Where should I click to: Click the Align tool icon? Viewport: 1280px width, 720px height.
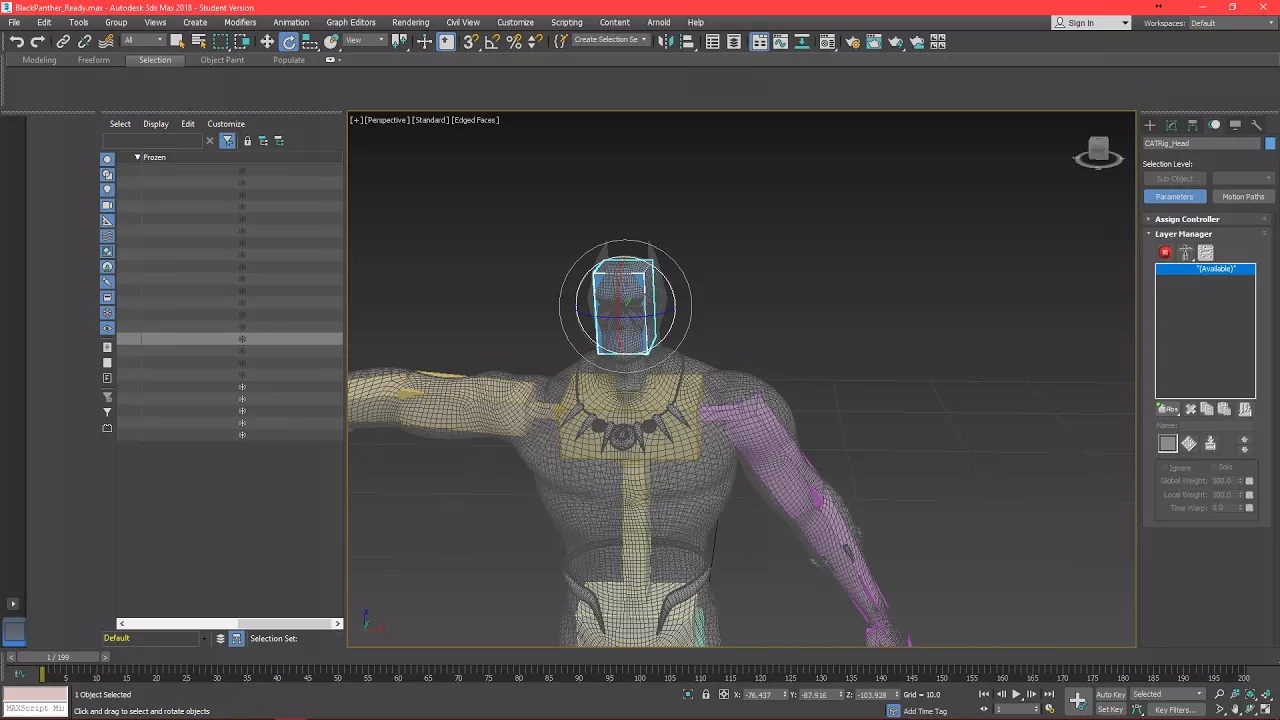[x=687, y=41]
